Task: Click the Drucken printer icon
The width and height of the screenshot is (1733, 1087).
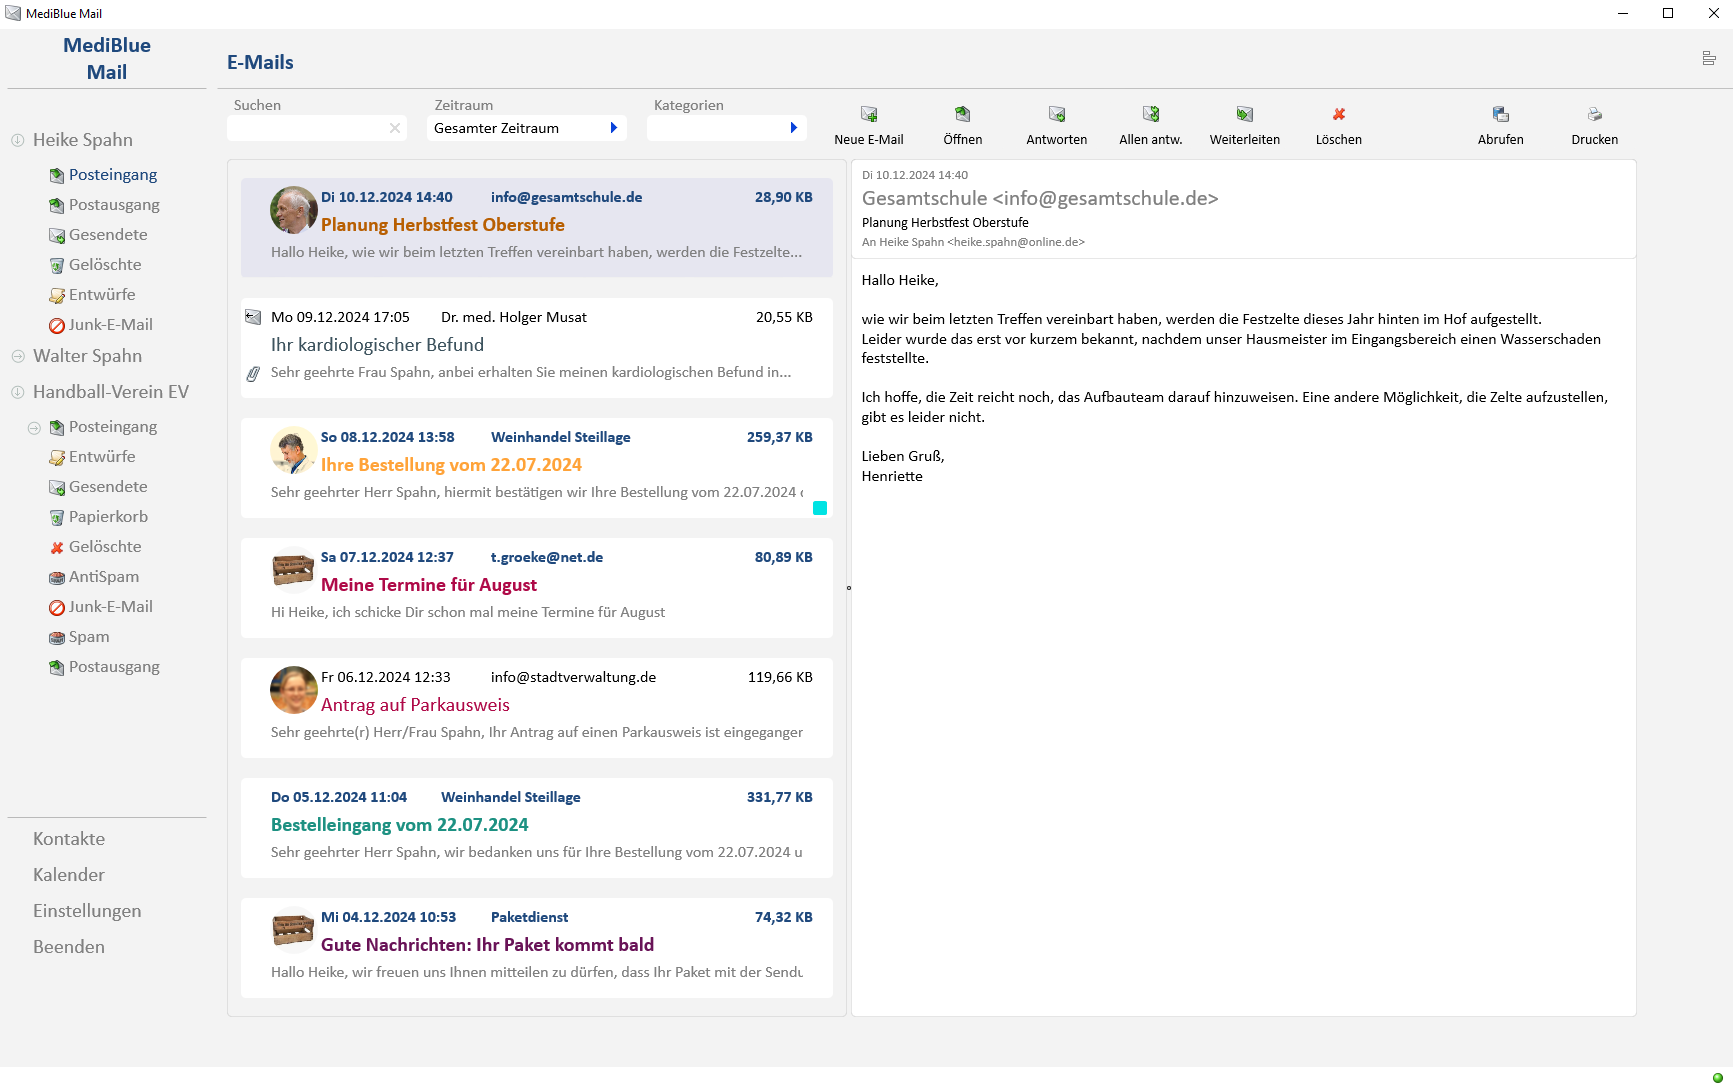Action: pyautogui.click(x=1595, y=114)
